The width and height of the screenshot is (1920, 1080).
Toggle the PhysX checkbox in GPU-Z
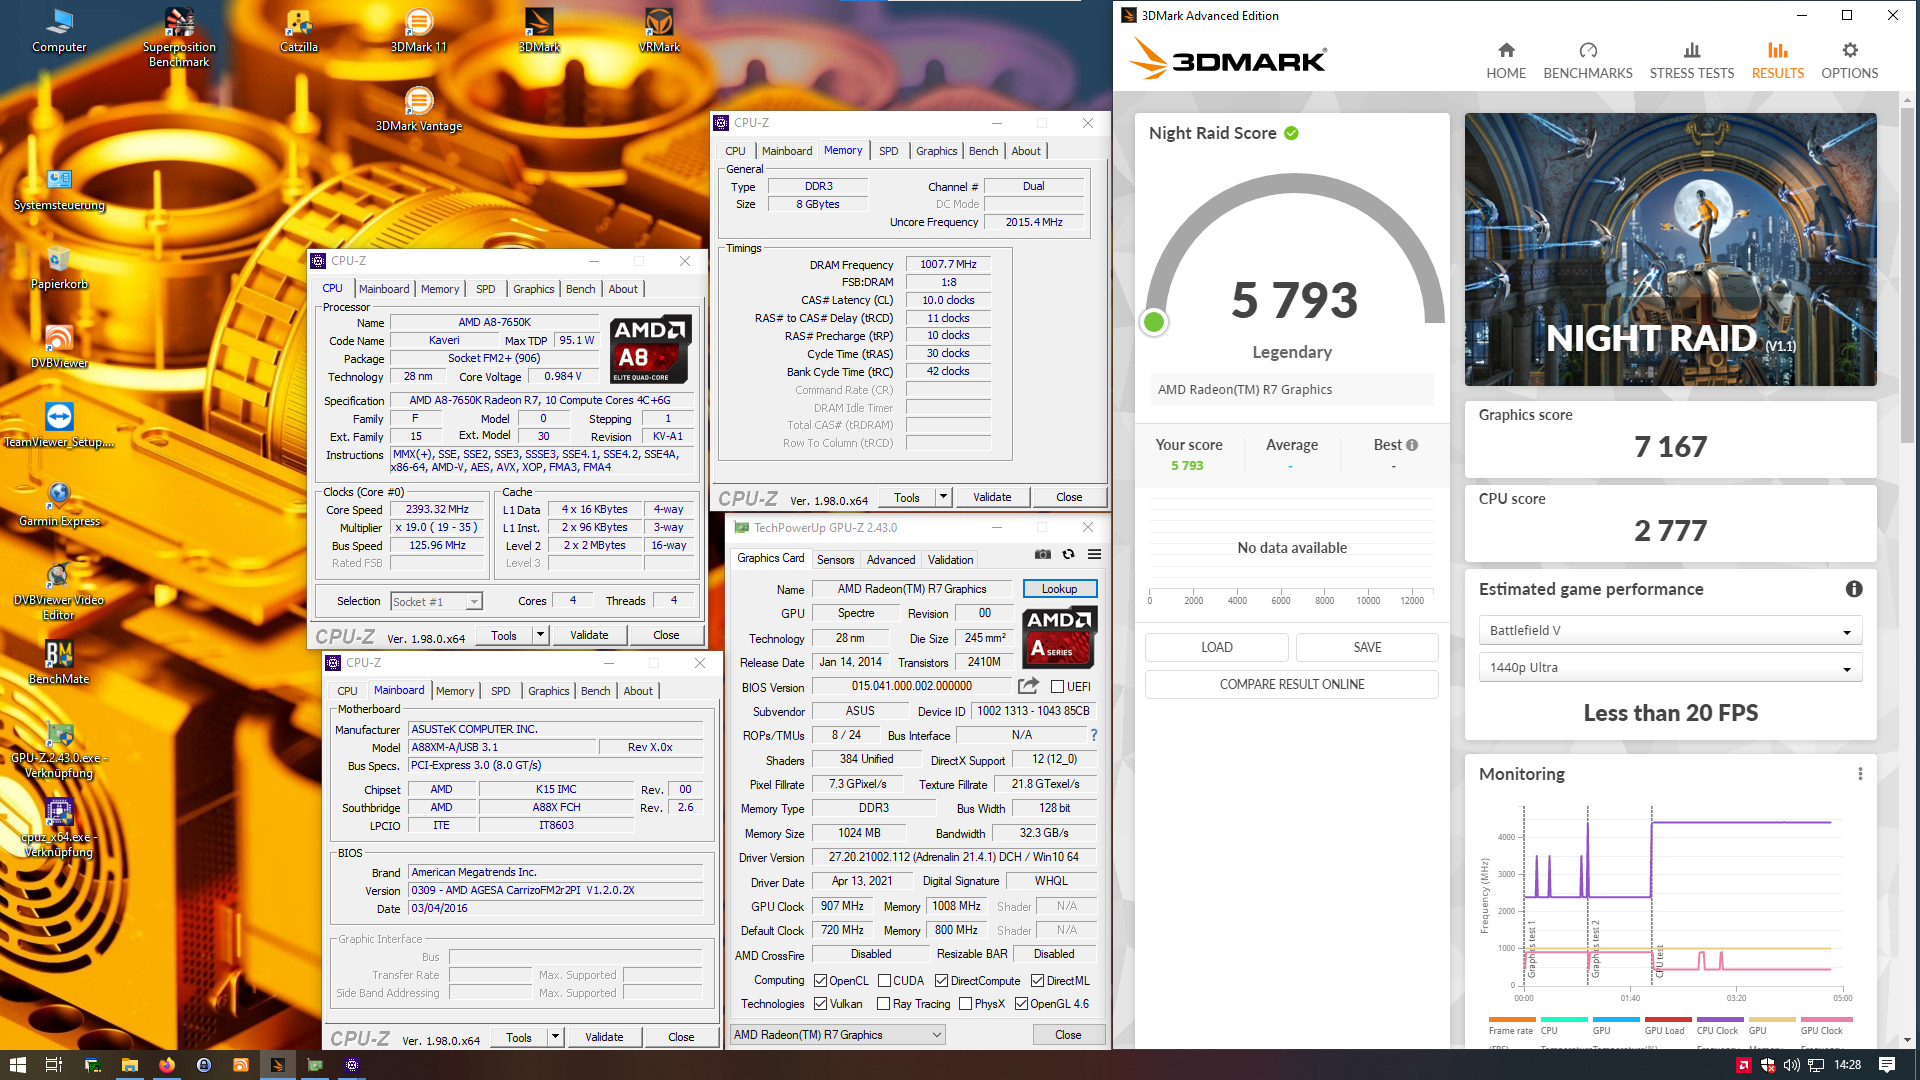(965, 1004)
